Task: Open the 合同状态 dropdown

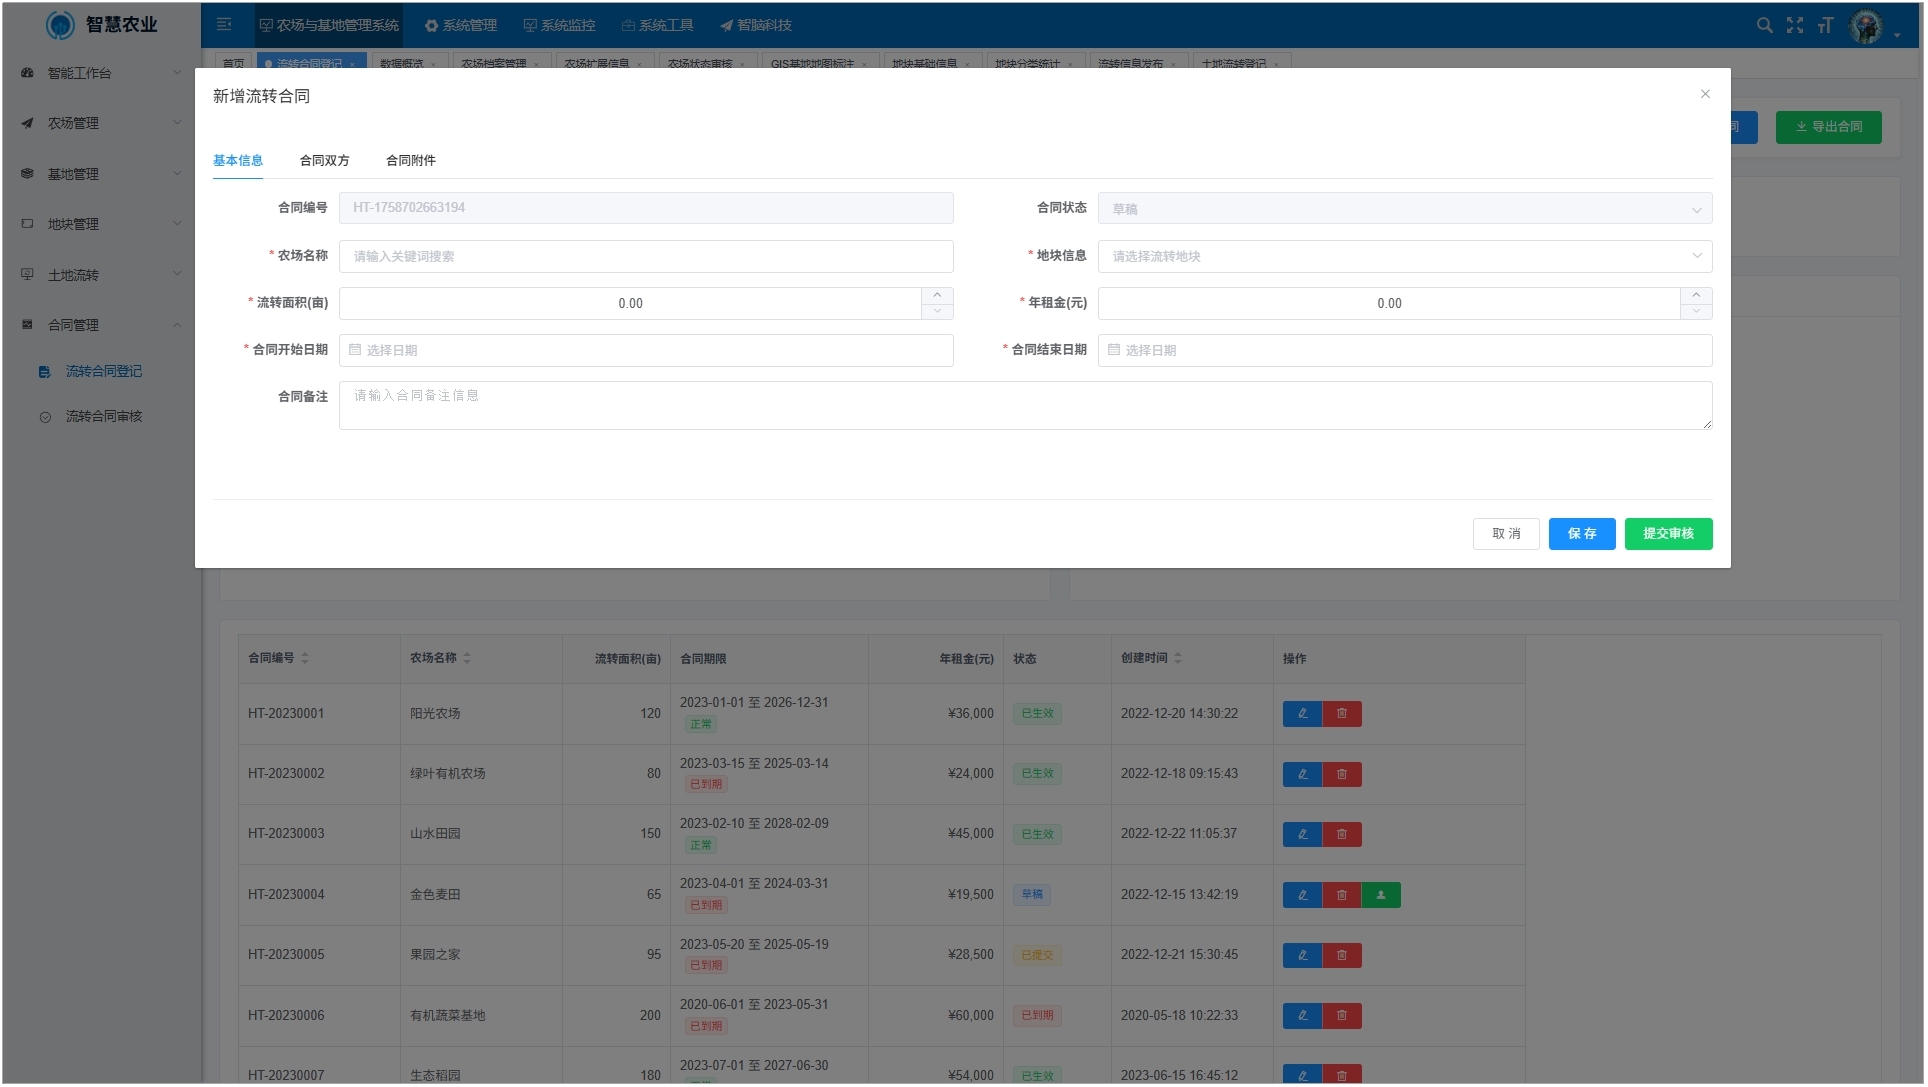Action: coord(1404,209)
